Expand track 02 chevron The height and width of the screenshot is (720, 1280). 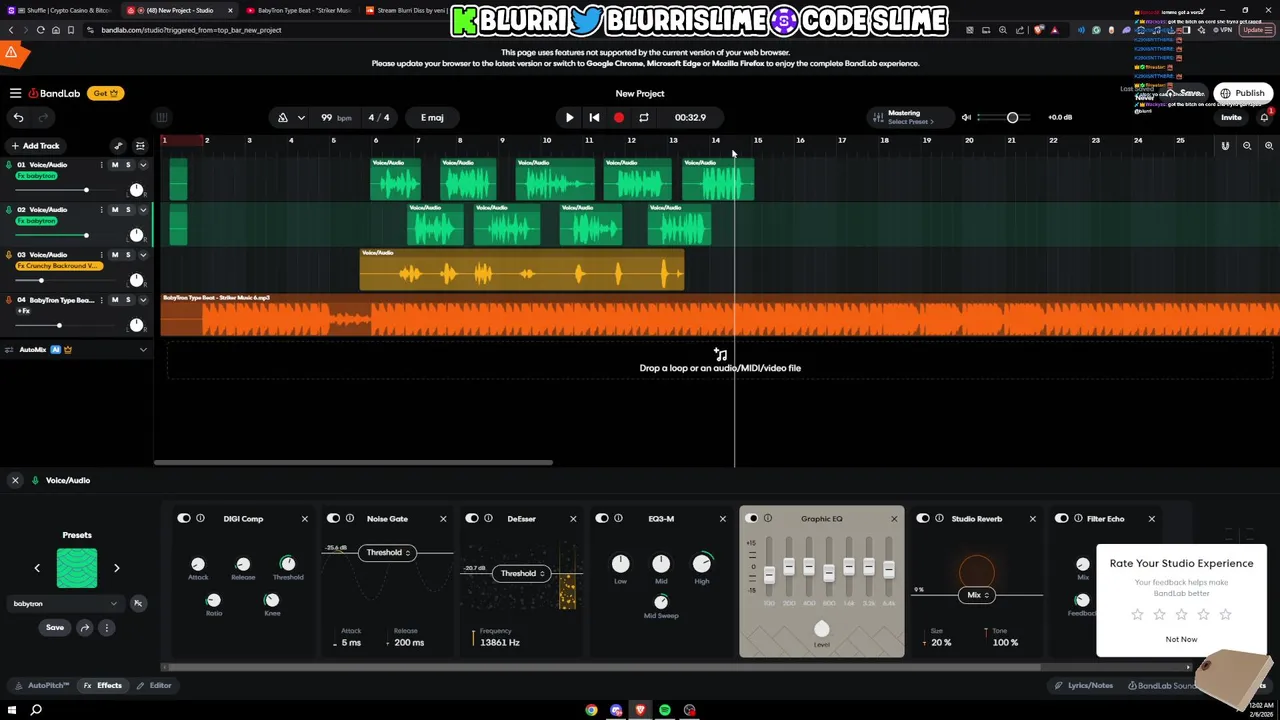[143, 210]
